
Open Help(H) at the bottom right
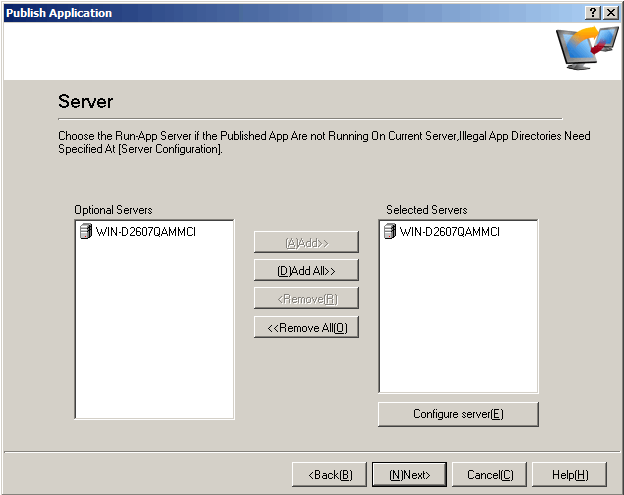(x=569, y=475)
